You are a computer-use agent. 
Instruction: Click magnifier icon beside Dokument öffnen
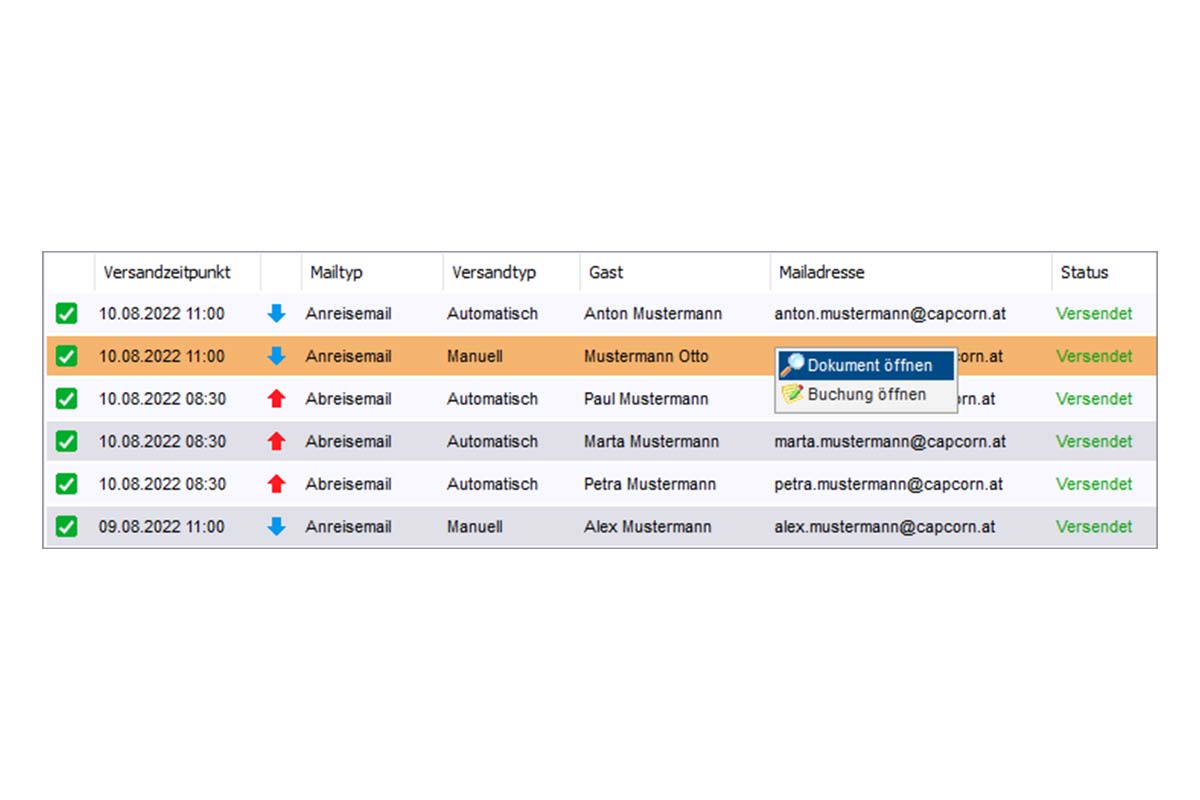[x=792, y=366]
